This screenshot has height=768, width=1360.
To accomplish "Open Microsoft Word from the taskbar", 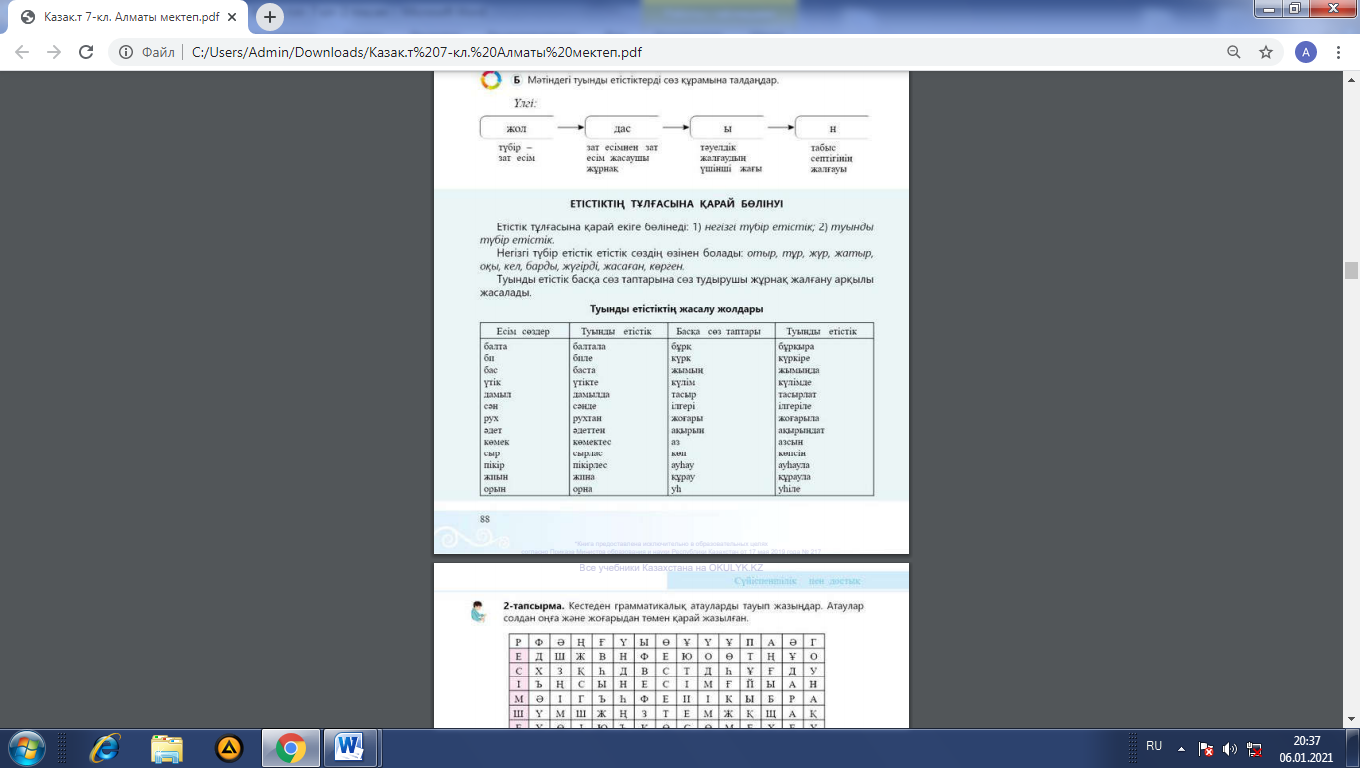I will 350,748.
